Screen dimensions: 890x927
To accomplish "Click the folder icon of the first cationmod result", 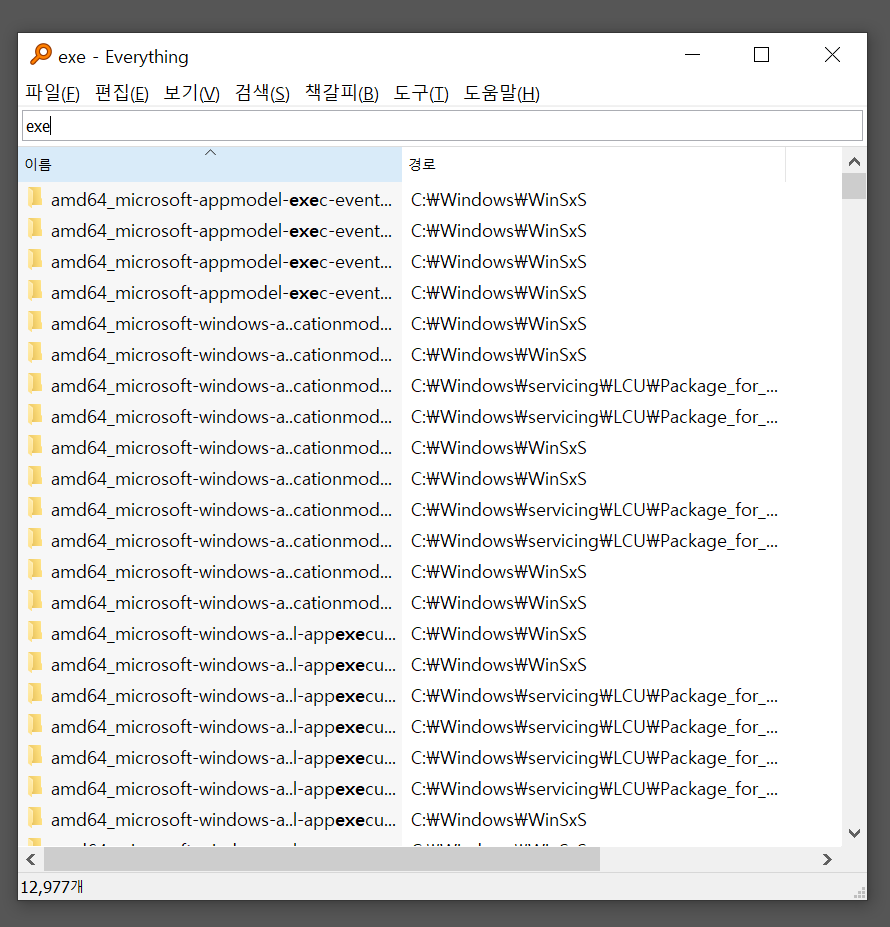I will click(35, 322).
